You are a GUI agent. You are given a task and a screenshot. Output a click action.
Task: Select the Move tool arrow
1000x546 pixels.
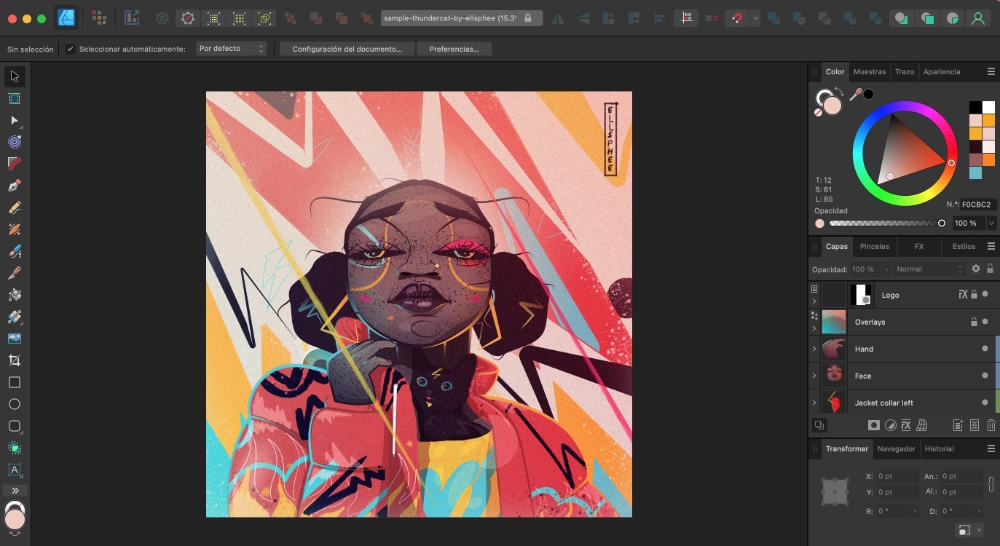pos(14,77)
